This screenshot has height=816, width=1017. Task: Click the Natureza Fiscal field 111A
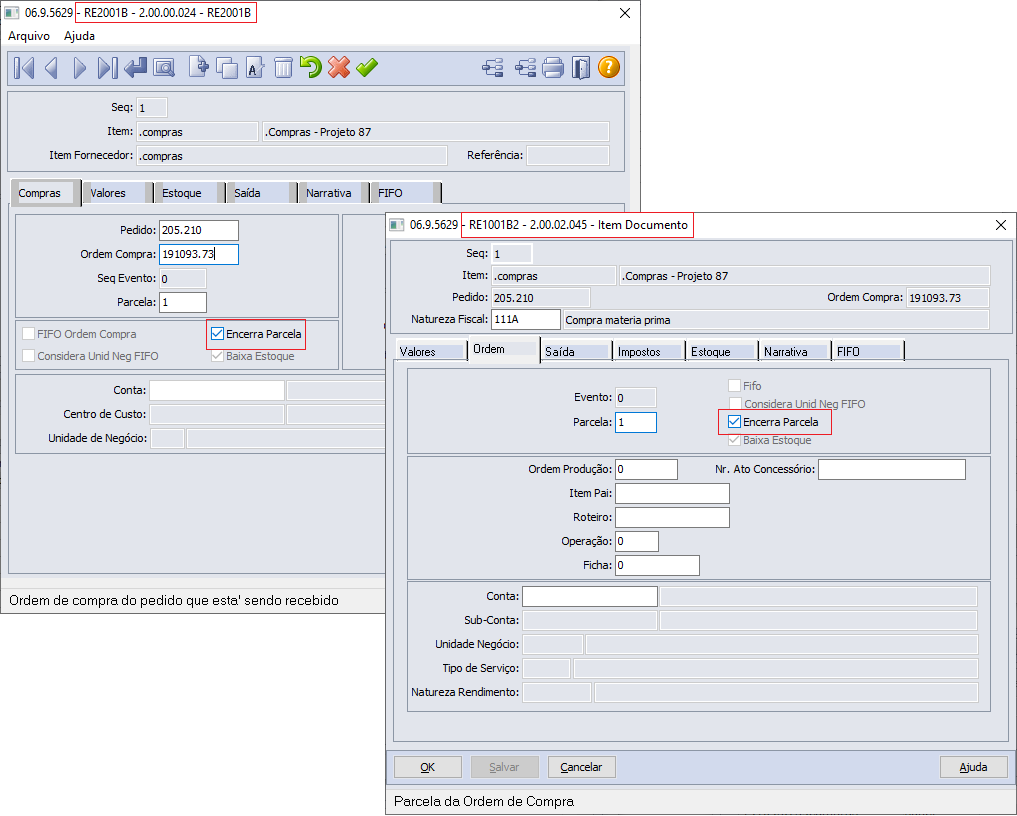tap(525, 320)
